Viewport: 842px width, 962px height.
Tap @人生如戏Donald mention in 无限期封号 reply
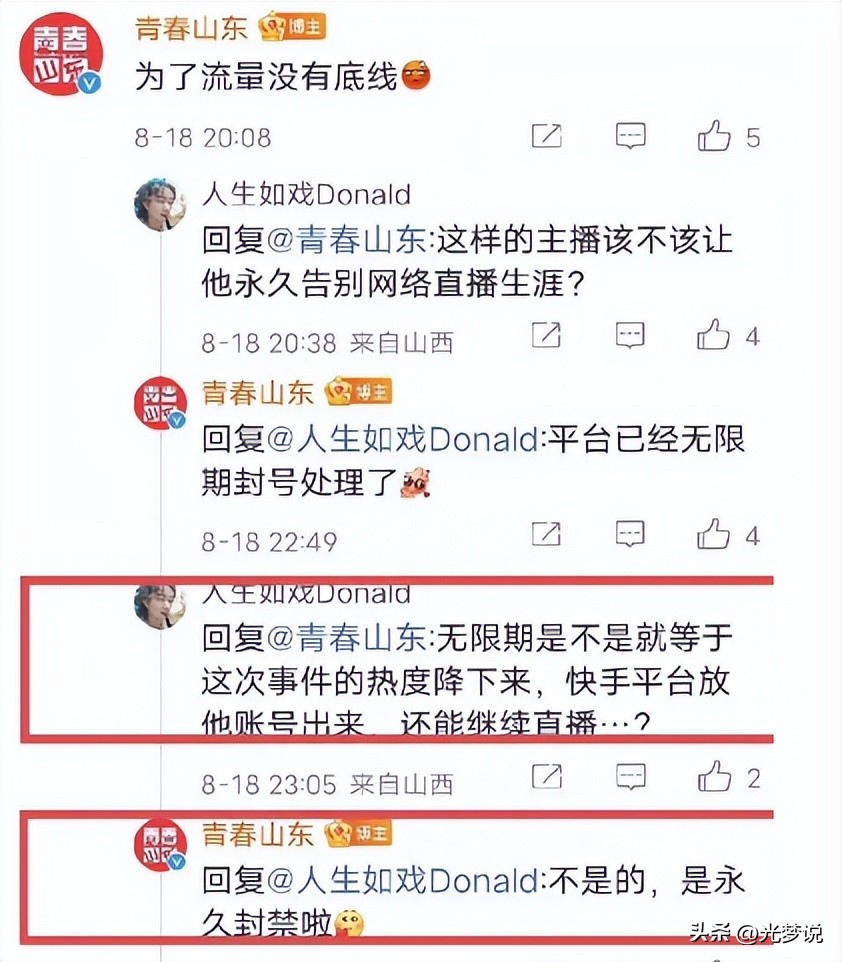point(403,439)
